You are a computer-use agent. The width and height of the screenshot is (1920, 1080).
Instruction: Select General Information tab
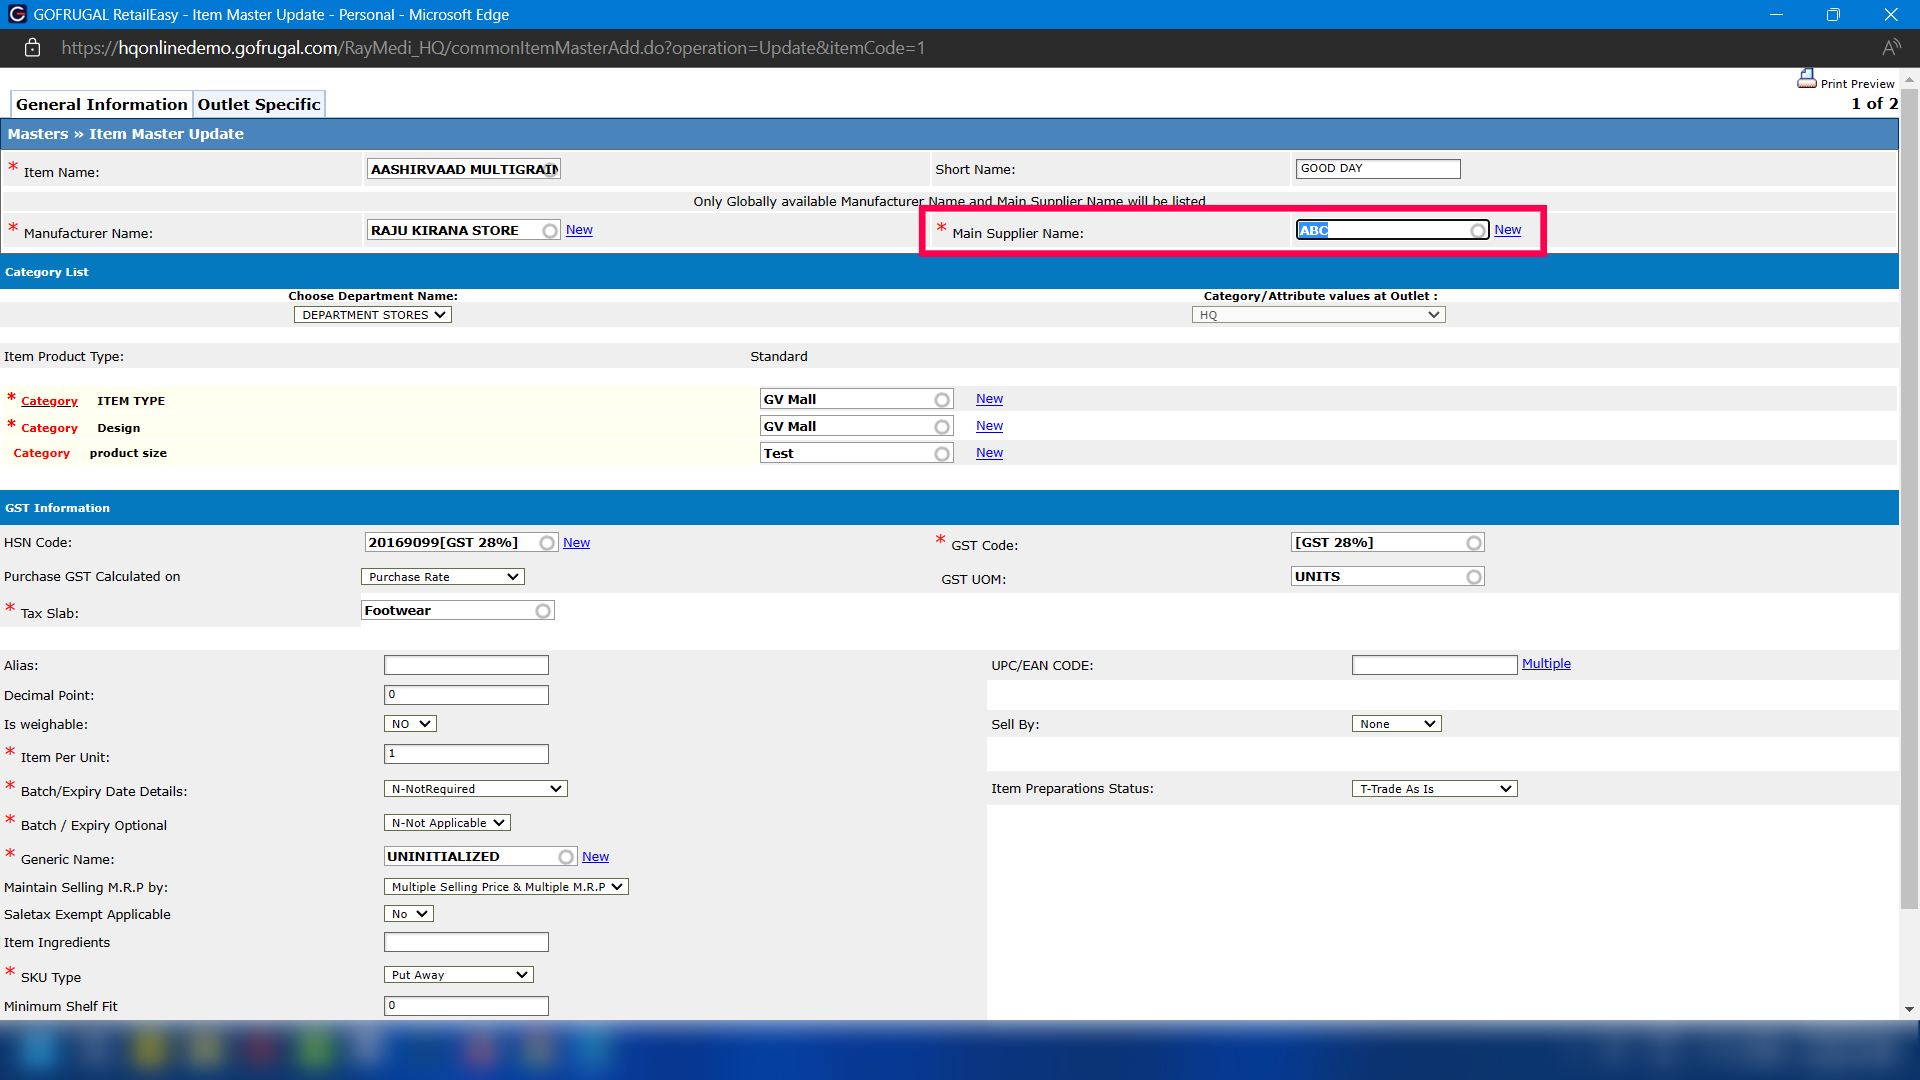[101, 104]
